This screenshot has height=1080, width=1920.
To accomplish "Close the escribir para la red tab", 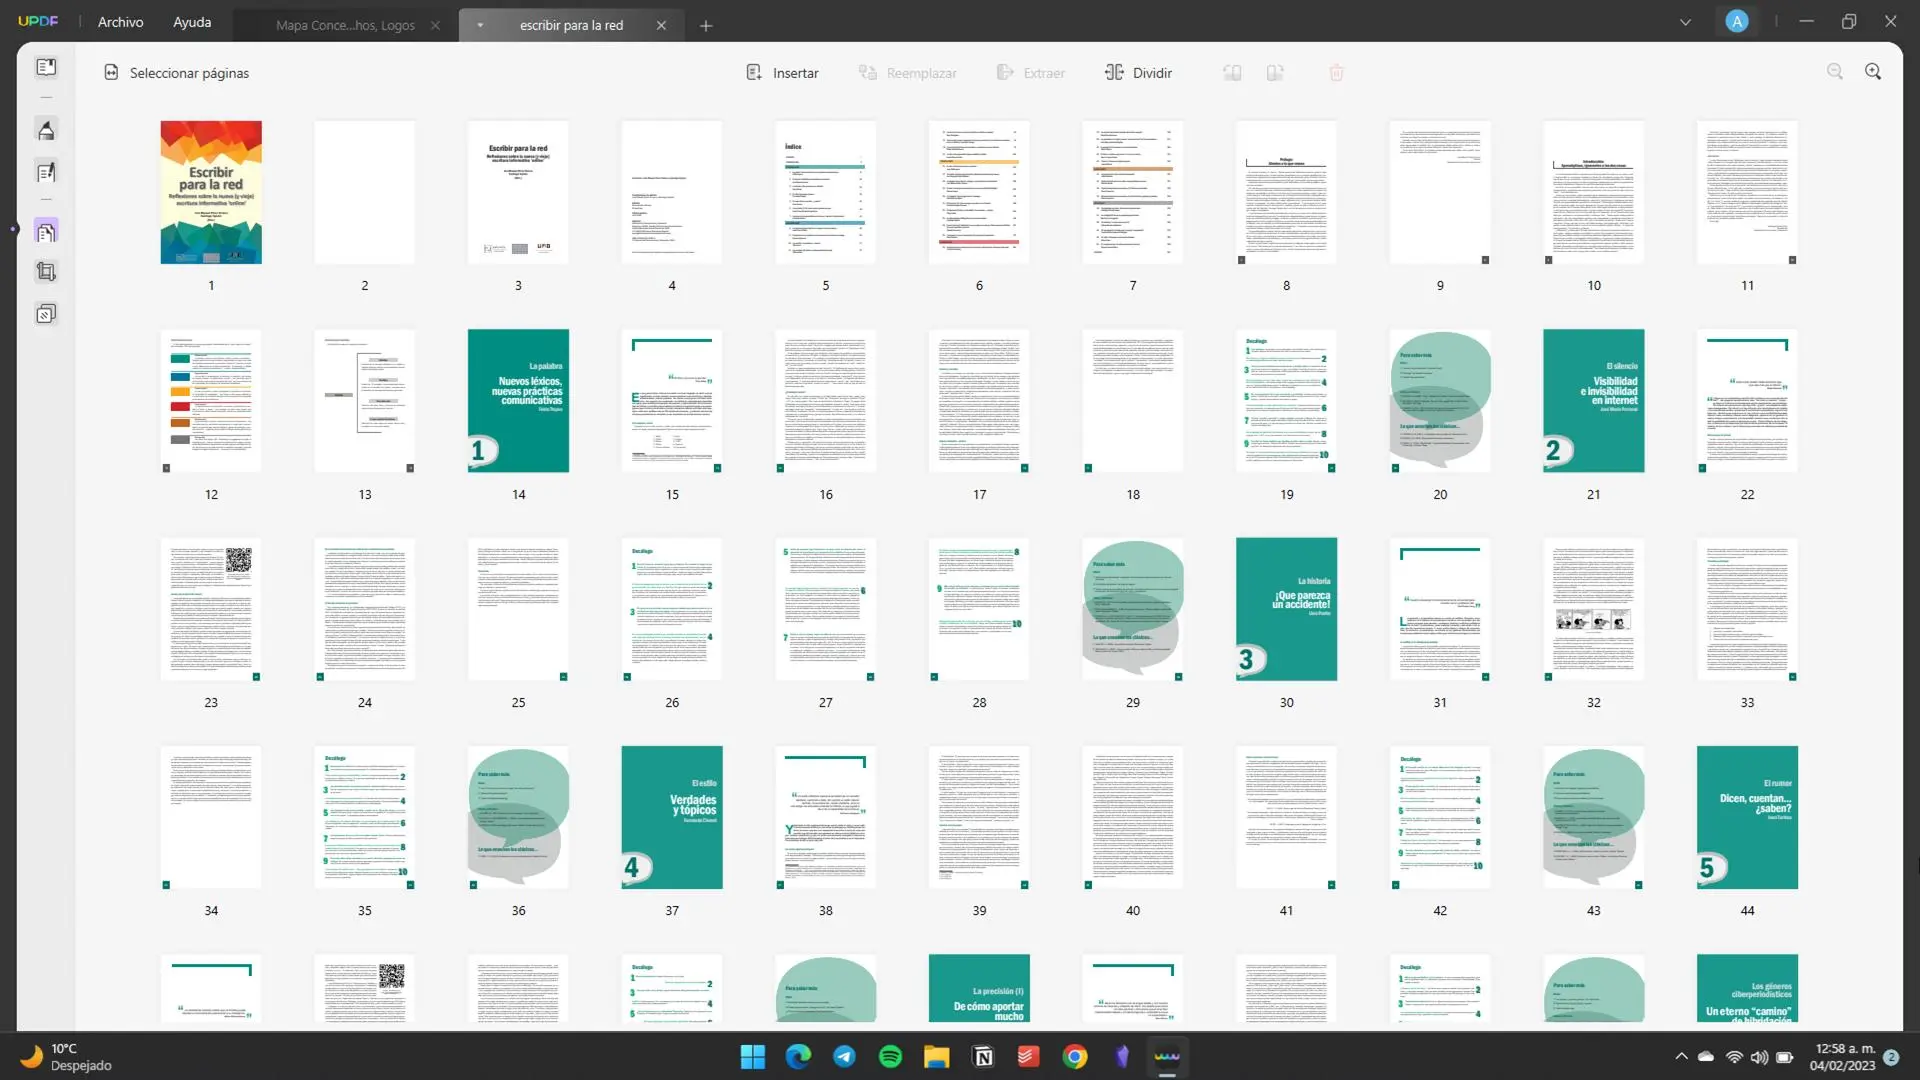I will point(661,26).
